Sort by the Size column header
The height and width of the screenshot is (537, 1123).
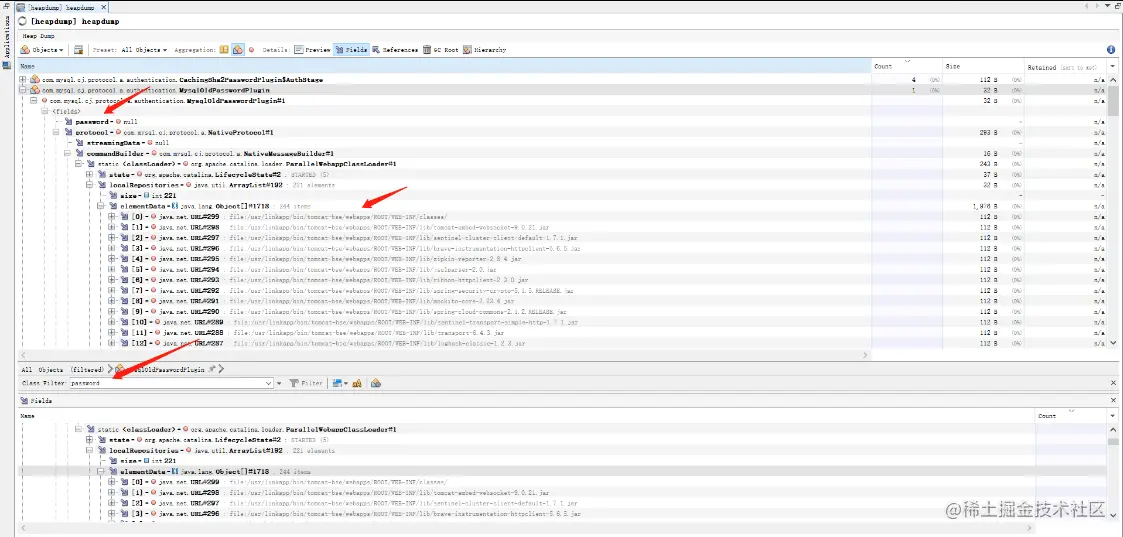[x=981, y=67]
